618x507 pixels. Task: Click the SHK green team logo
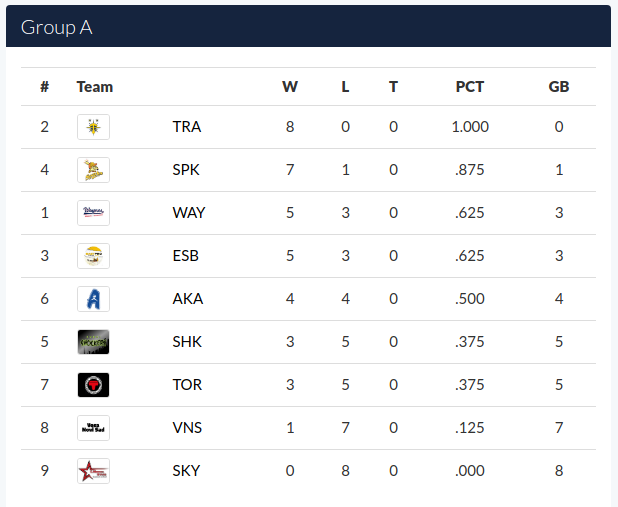[x=93, y=342]
